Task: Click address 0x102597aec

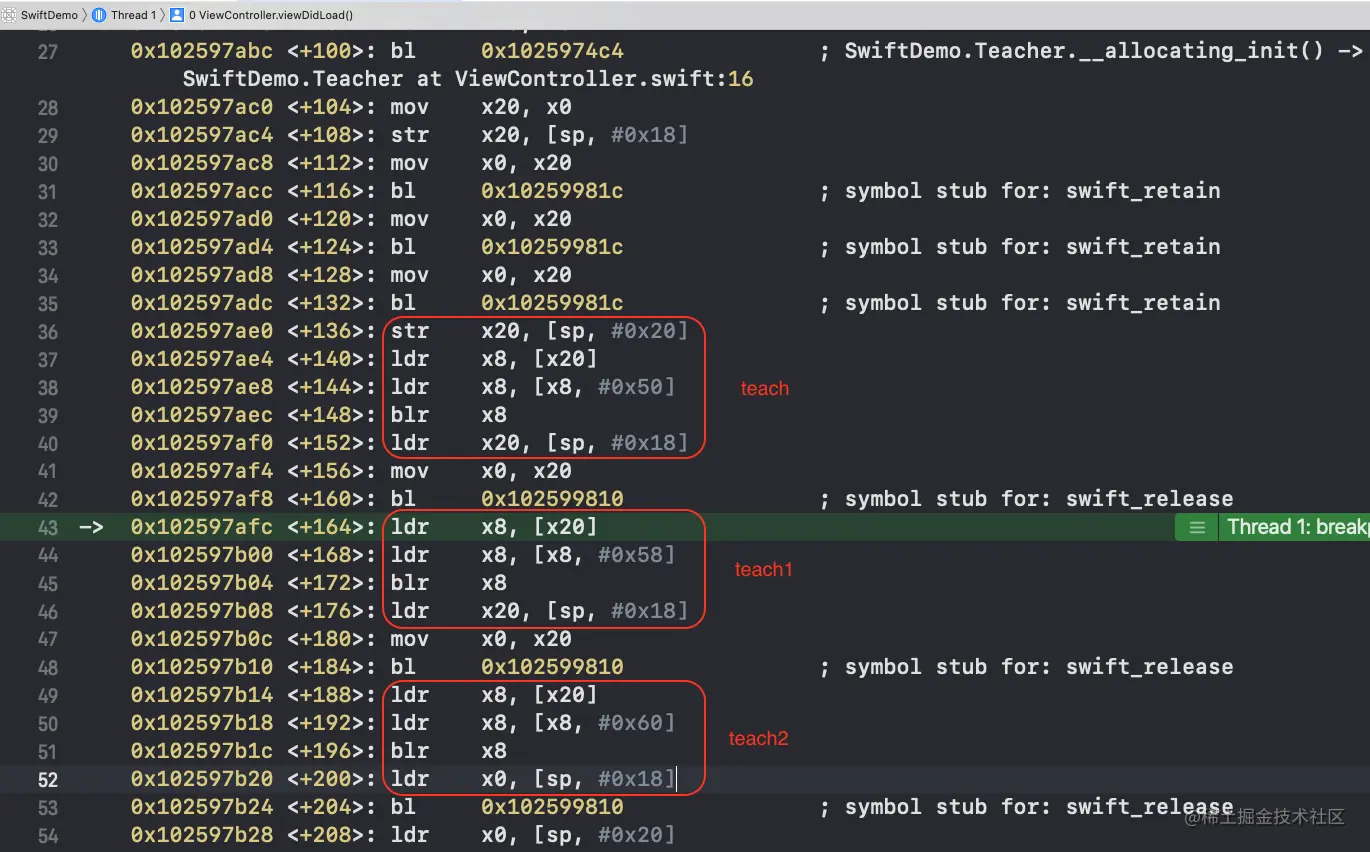Action: pos(202,415)
